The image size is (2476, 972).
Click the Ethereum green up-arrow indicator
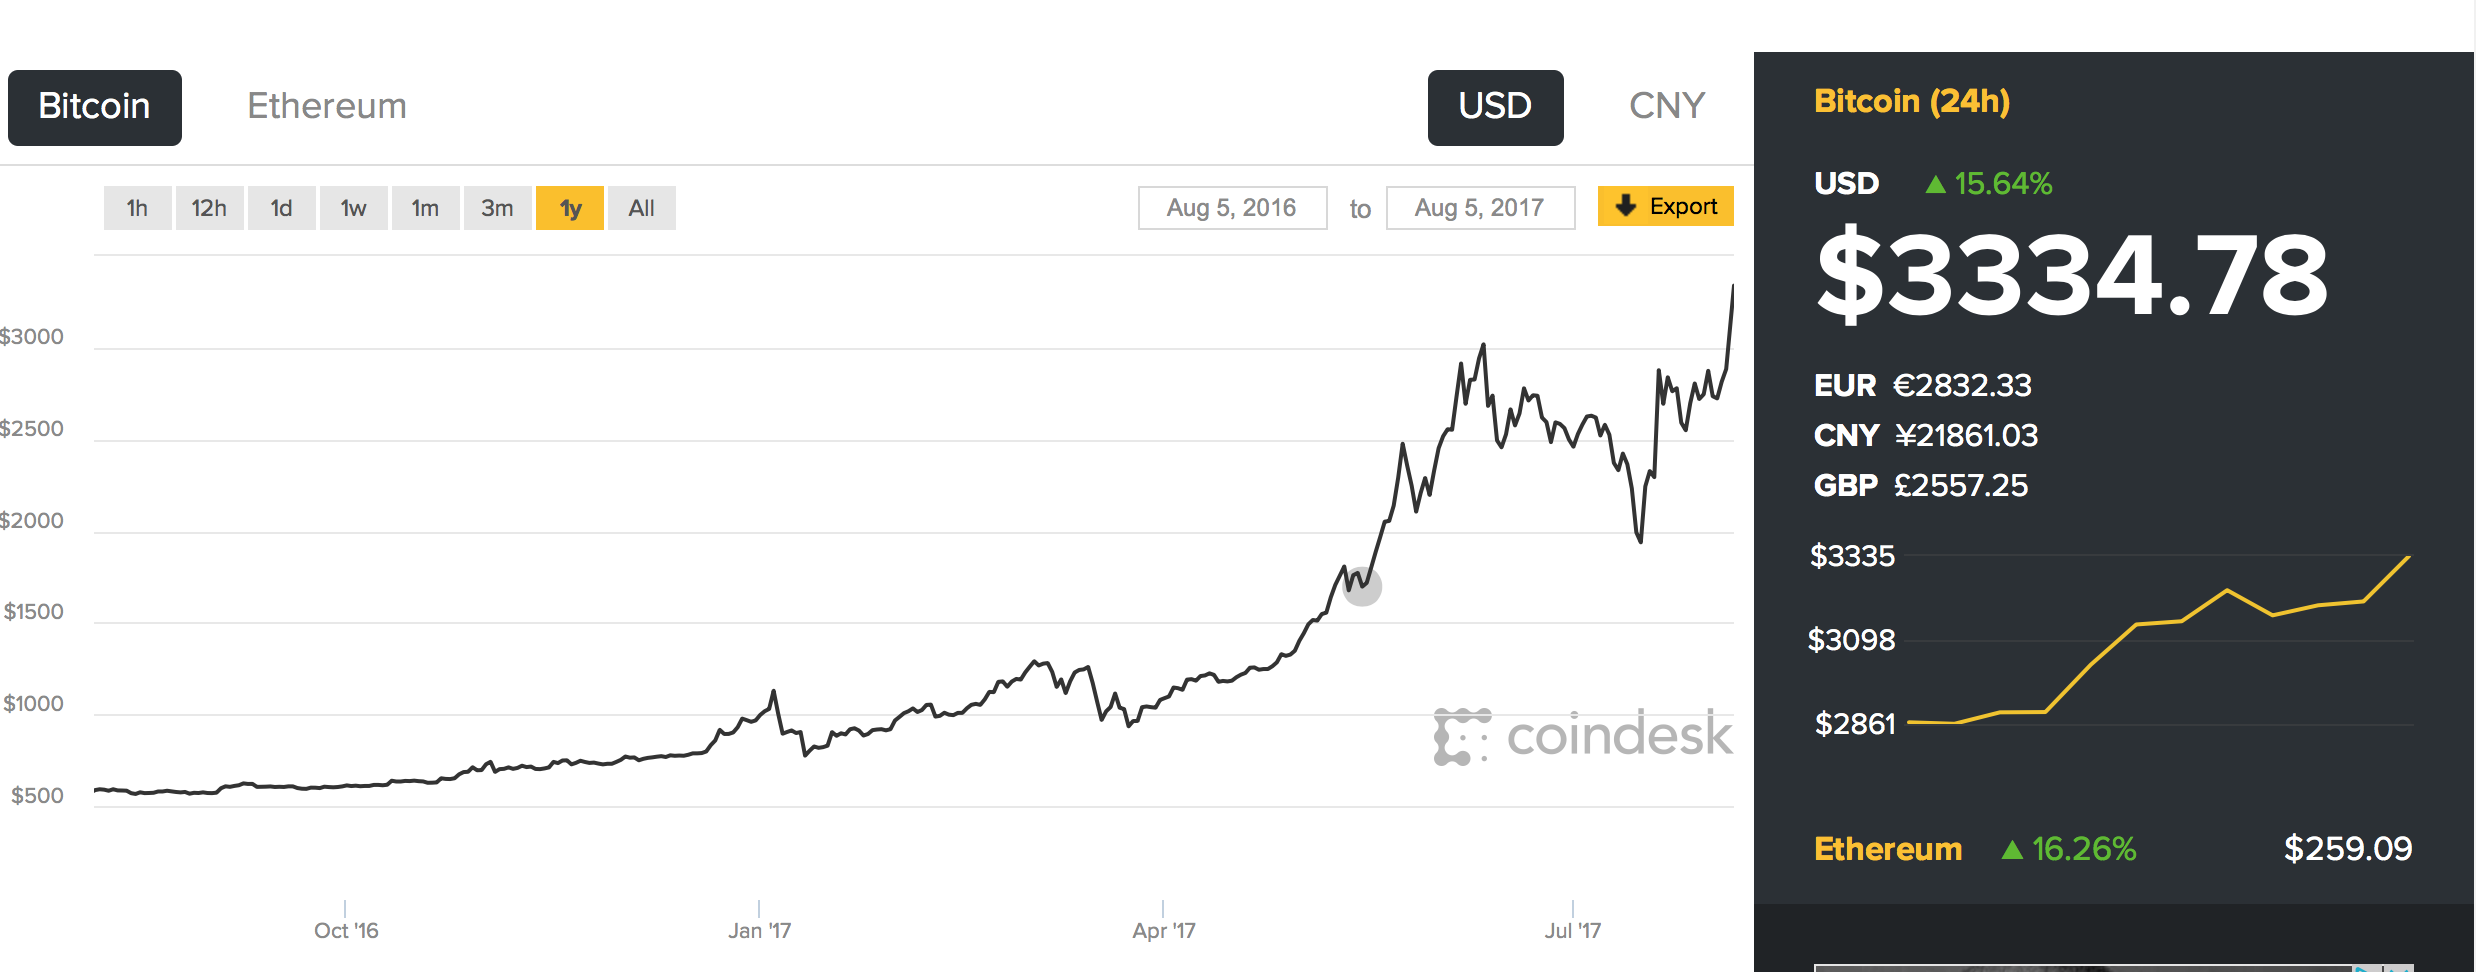2012,850
